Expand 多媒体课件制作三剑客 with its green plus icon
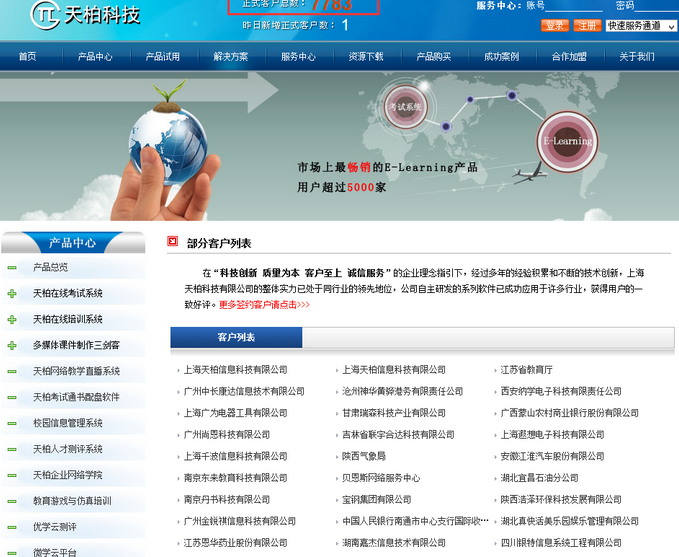Image resolution: width=679 pixels, height=557 pixels. [12, 346]
